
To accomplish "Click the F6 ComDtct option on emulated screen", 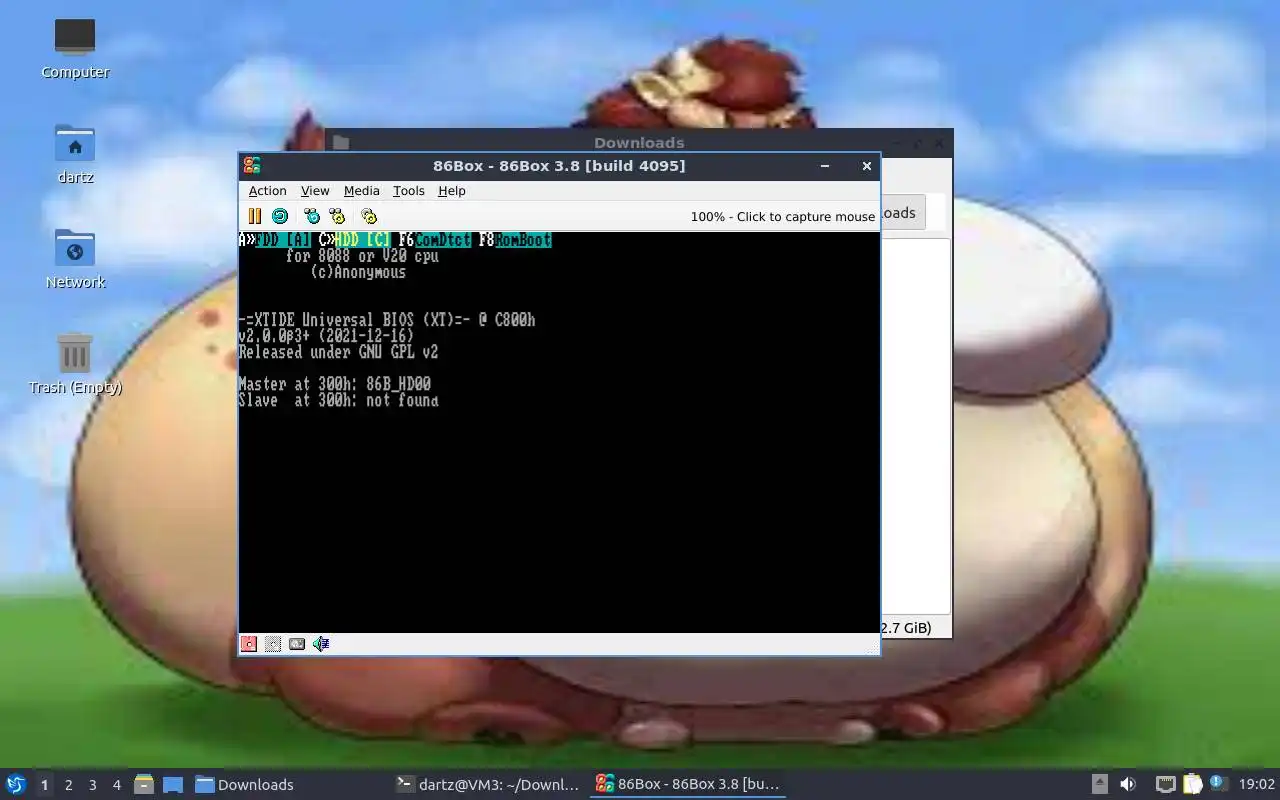I will (x=435, y=240).
